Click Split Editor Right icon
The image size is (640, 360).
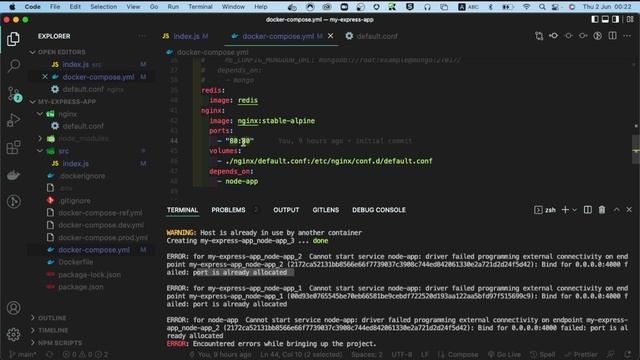point(613,36)
